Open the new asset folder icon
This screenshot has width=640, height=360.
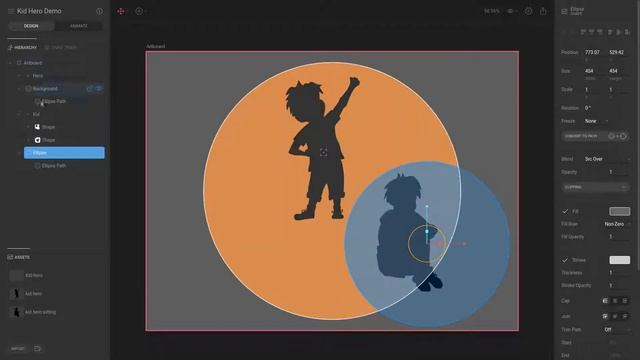(x=38, y=349)
